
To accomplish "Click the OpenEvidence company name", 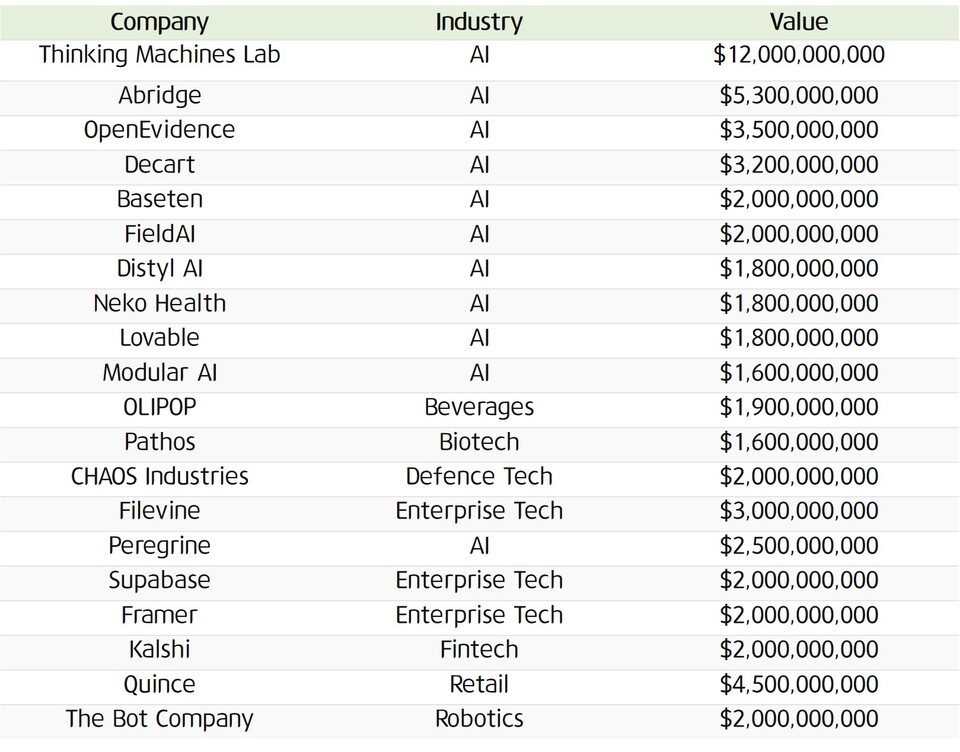I will pyautogui.click(x=160, y=130).
